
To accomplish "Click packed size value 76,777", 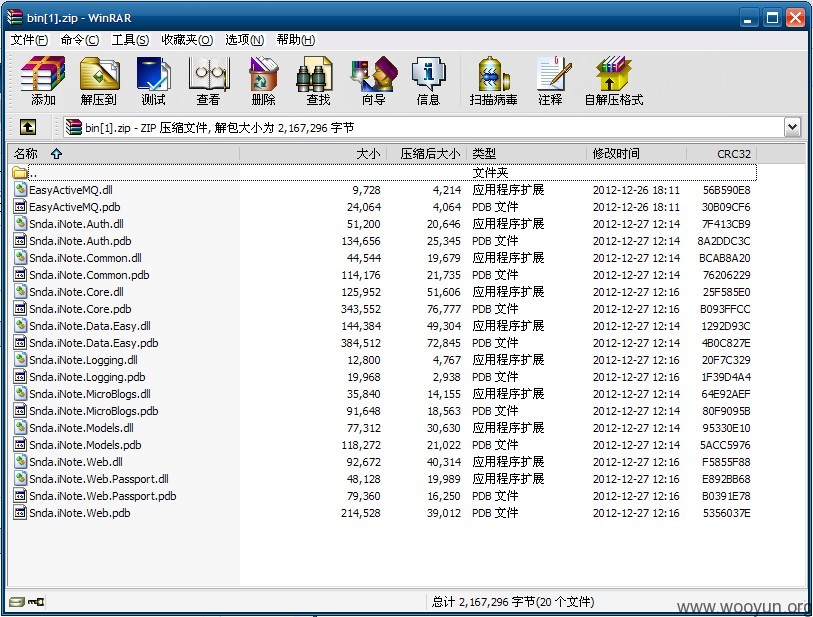I will pos(444,309).
